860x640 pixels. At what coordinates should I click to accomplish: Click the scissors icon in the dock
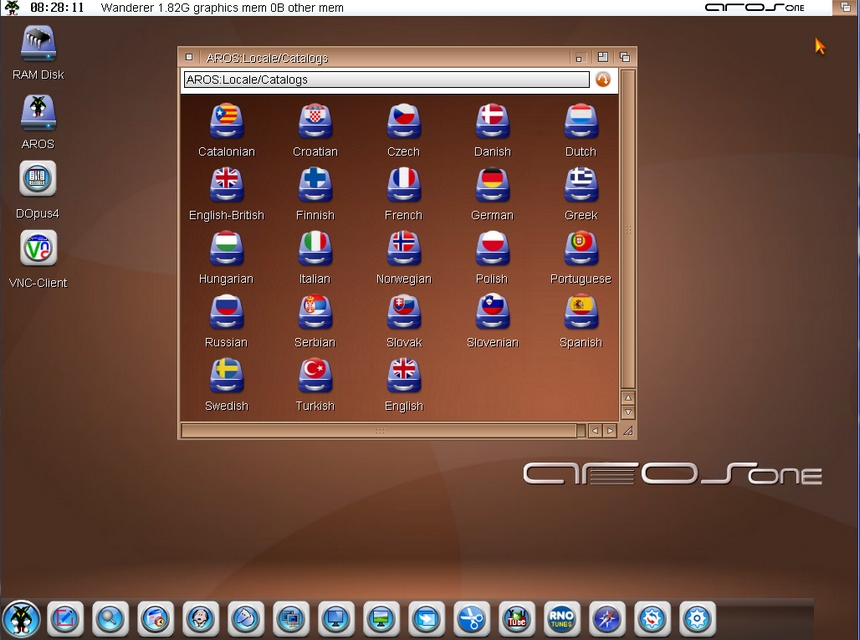[472, 619]
